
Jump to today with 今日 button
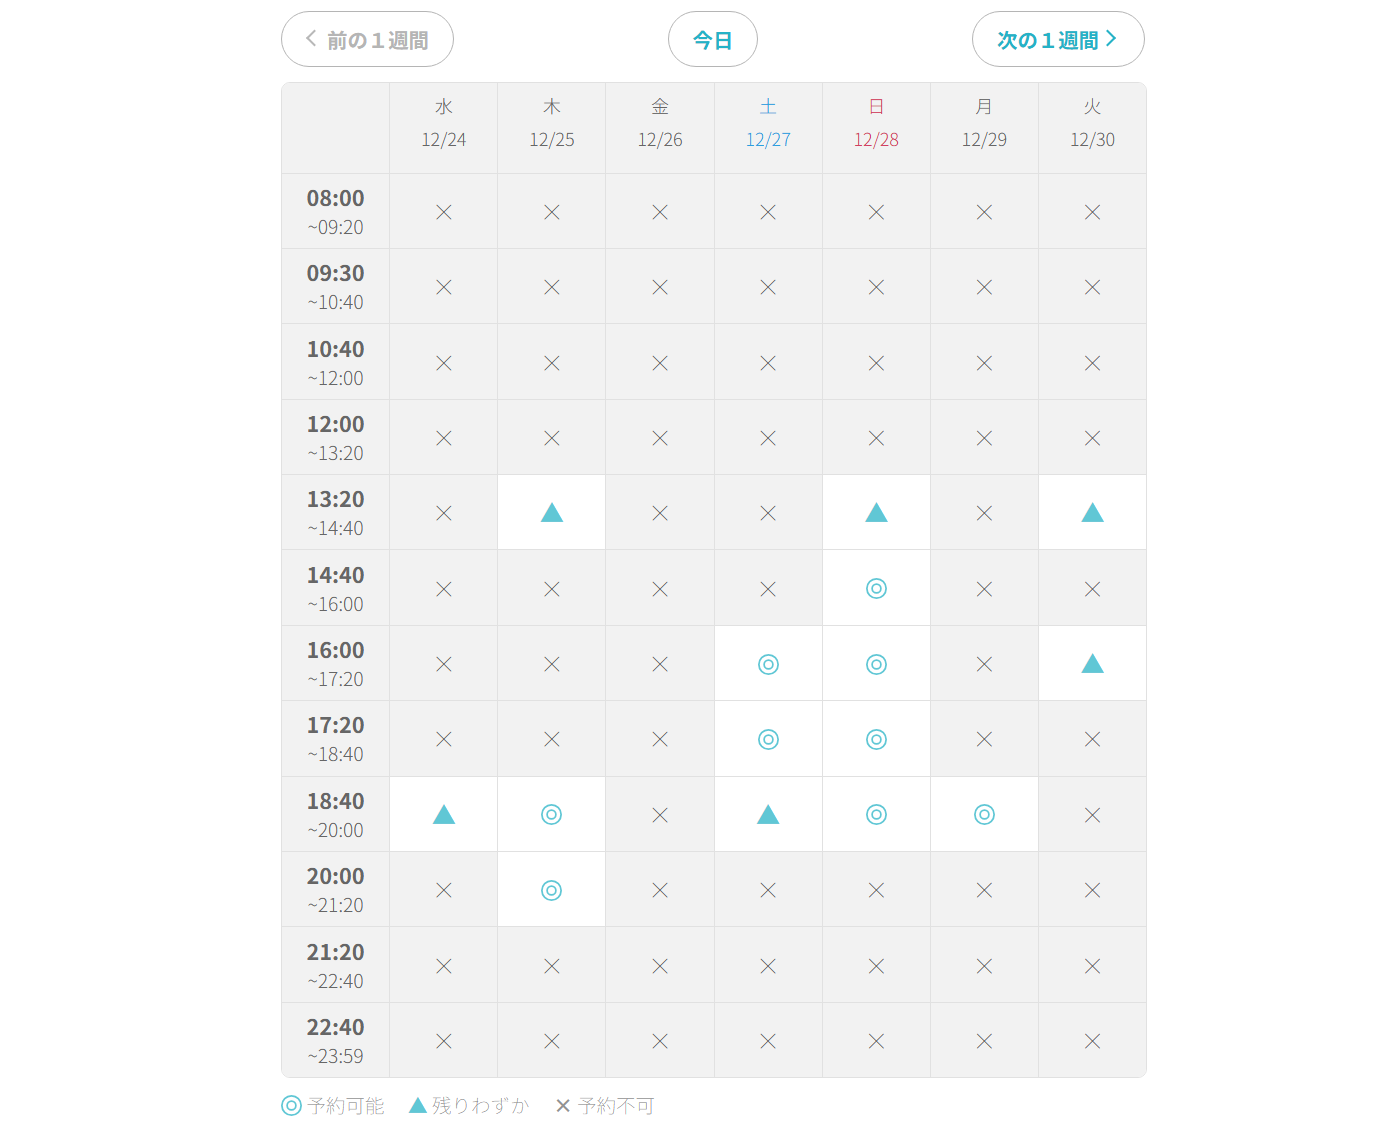[x=712, y=40]
